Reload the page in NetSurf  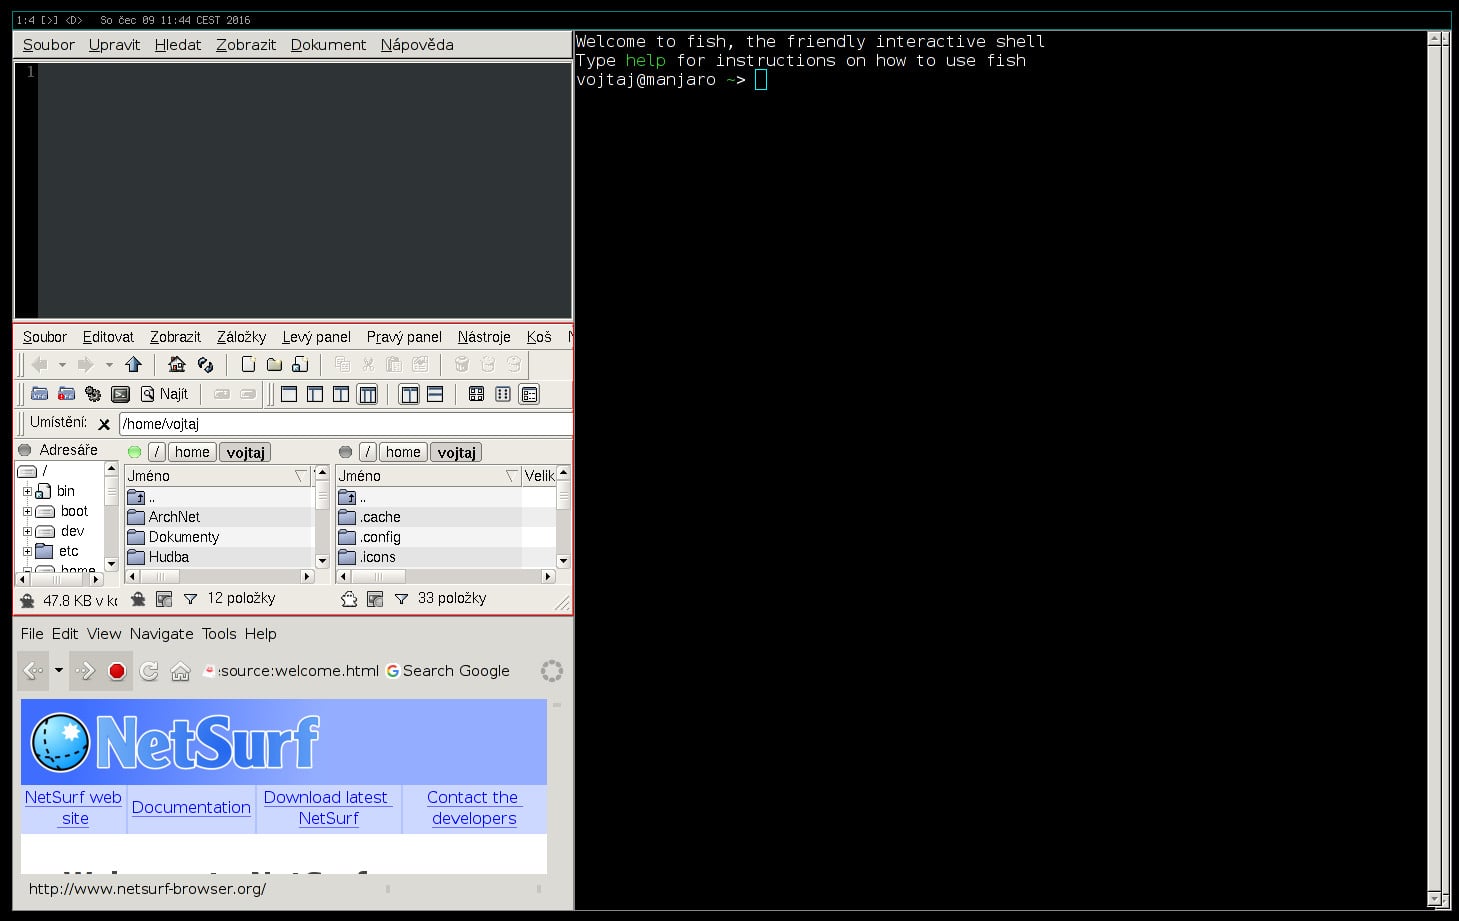tap(149, 671)
